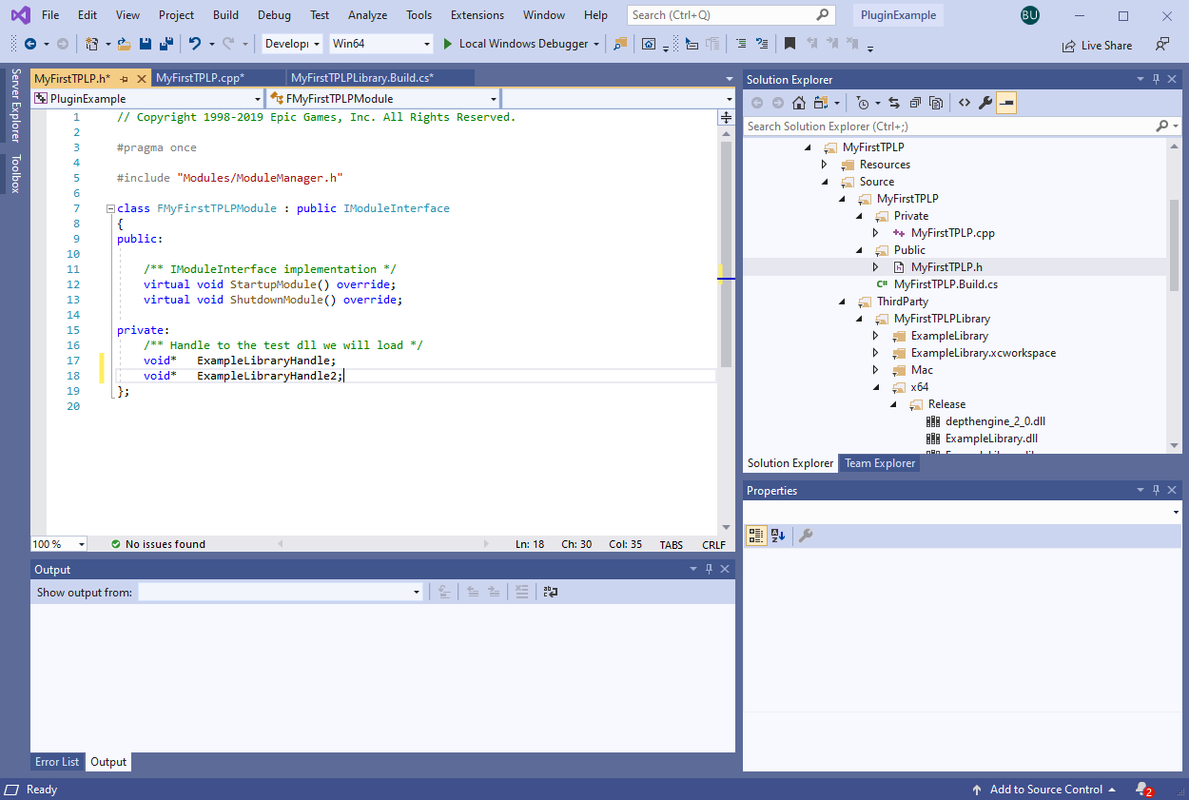Start debugging with the green play icon

447,44
